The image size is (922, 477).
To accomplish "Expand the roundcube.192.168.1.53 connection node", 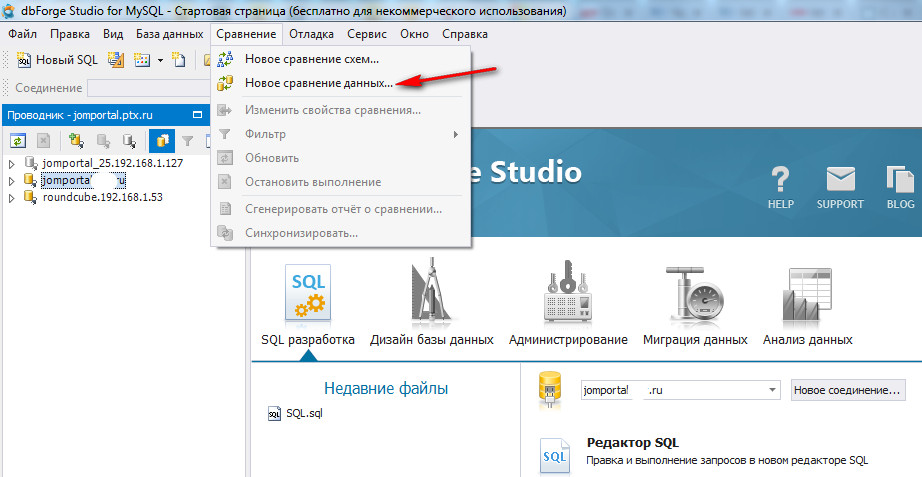I will (x=12, y=198).
